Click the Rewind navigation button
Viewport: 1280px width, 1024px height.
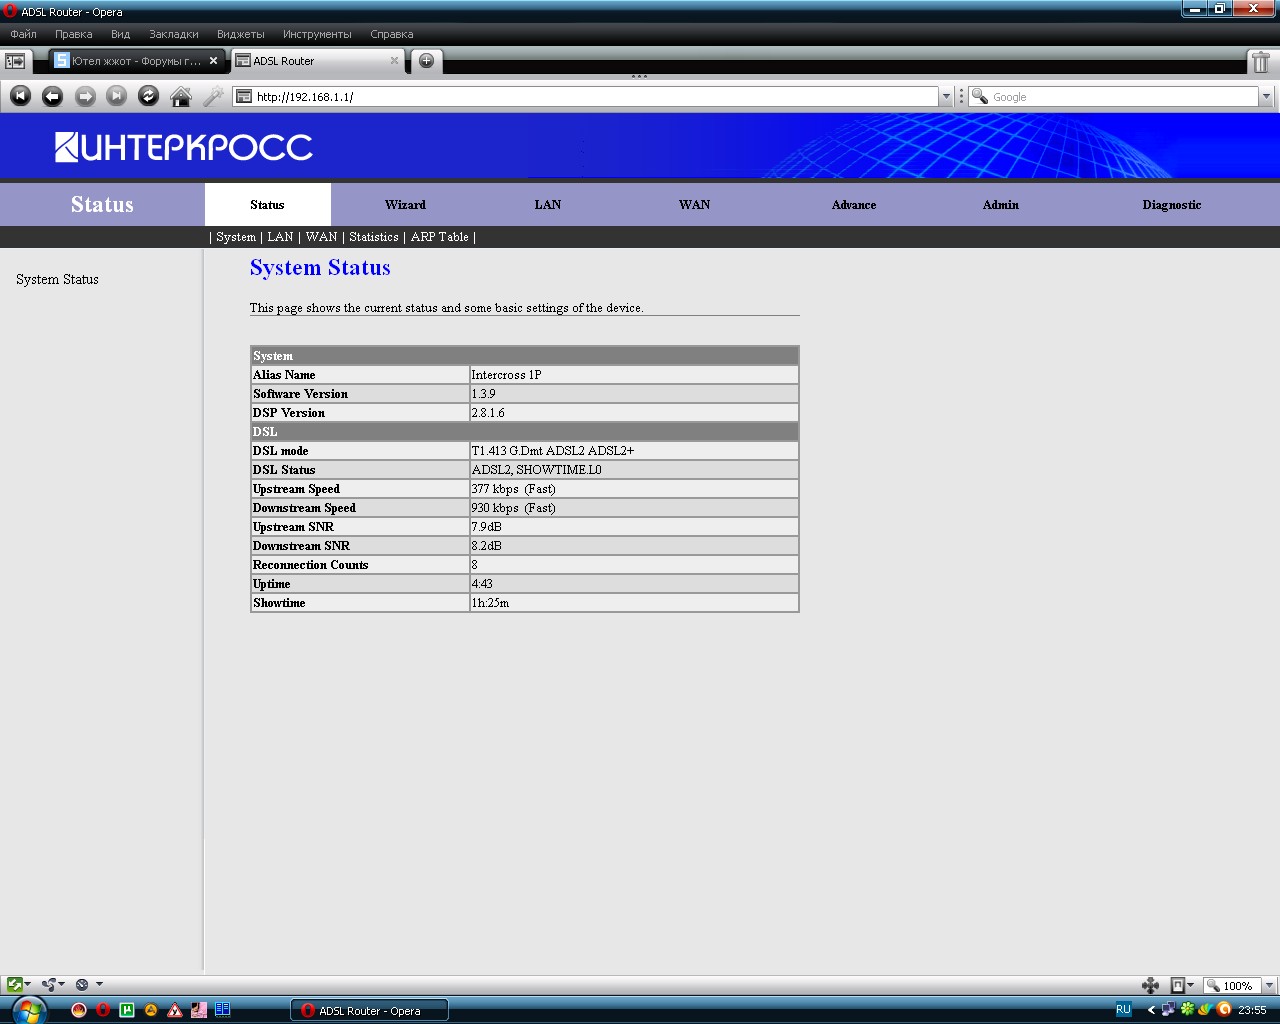21,96
